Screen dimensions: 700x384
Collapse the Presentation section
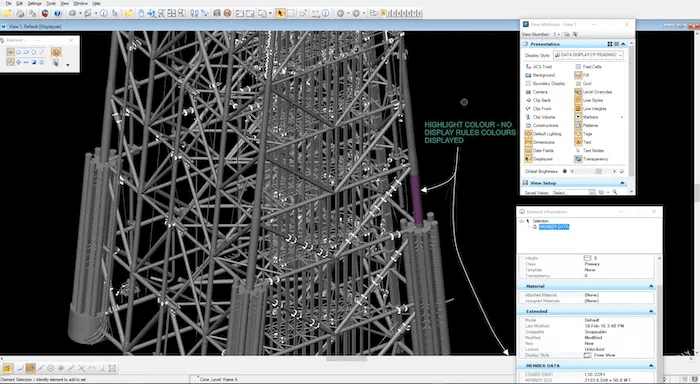click(623, 44)
